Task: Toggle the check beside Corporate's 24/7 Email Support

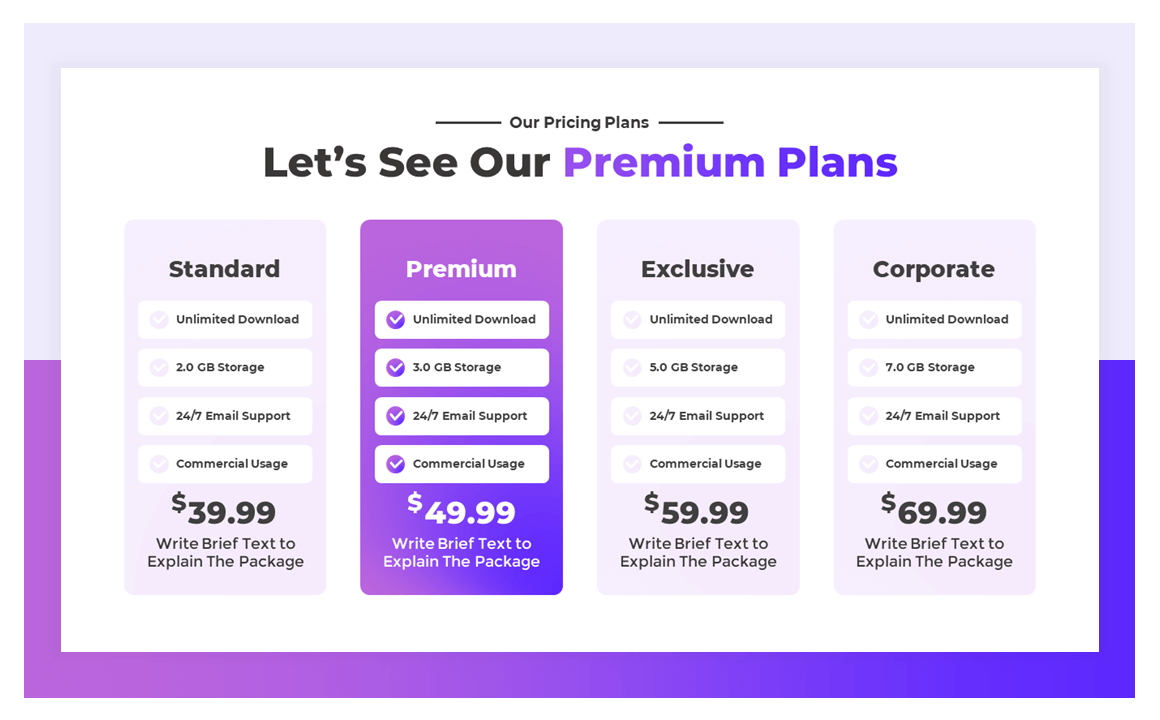Action: coord(867,416)
